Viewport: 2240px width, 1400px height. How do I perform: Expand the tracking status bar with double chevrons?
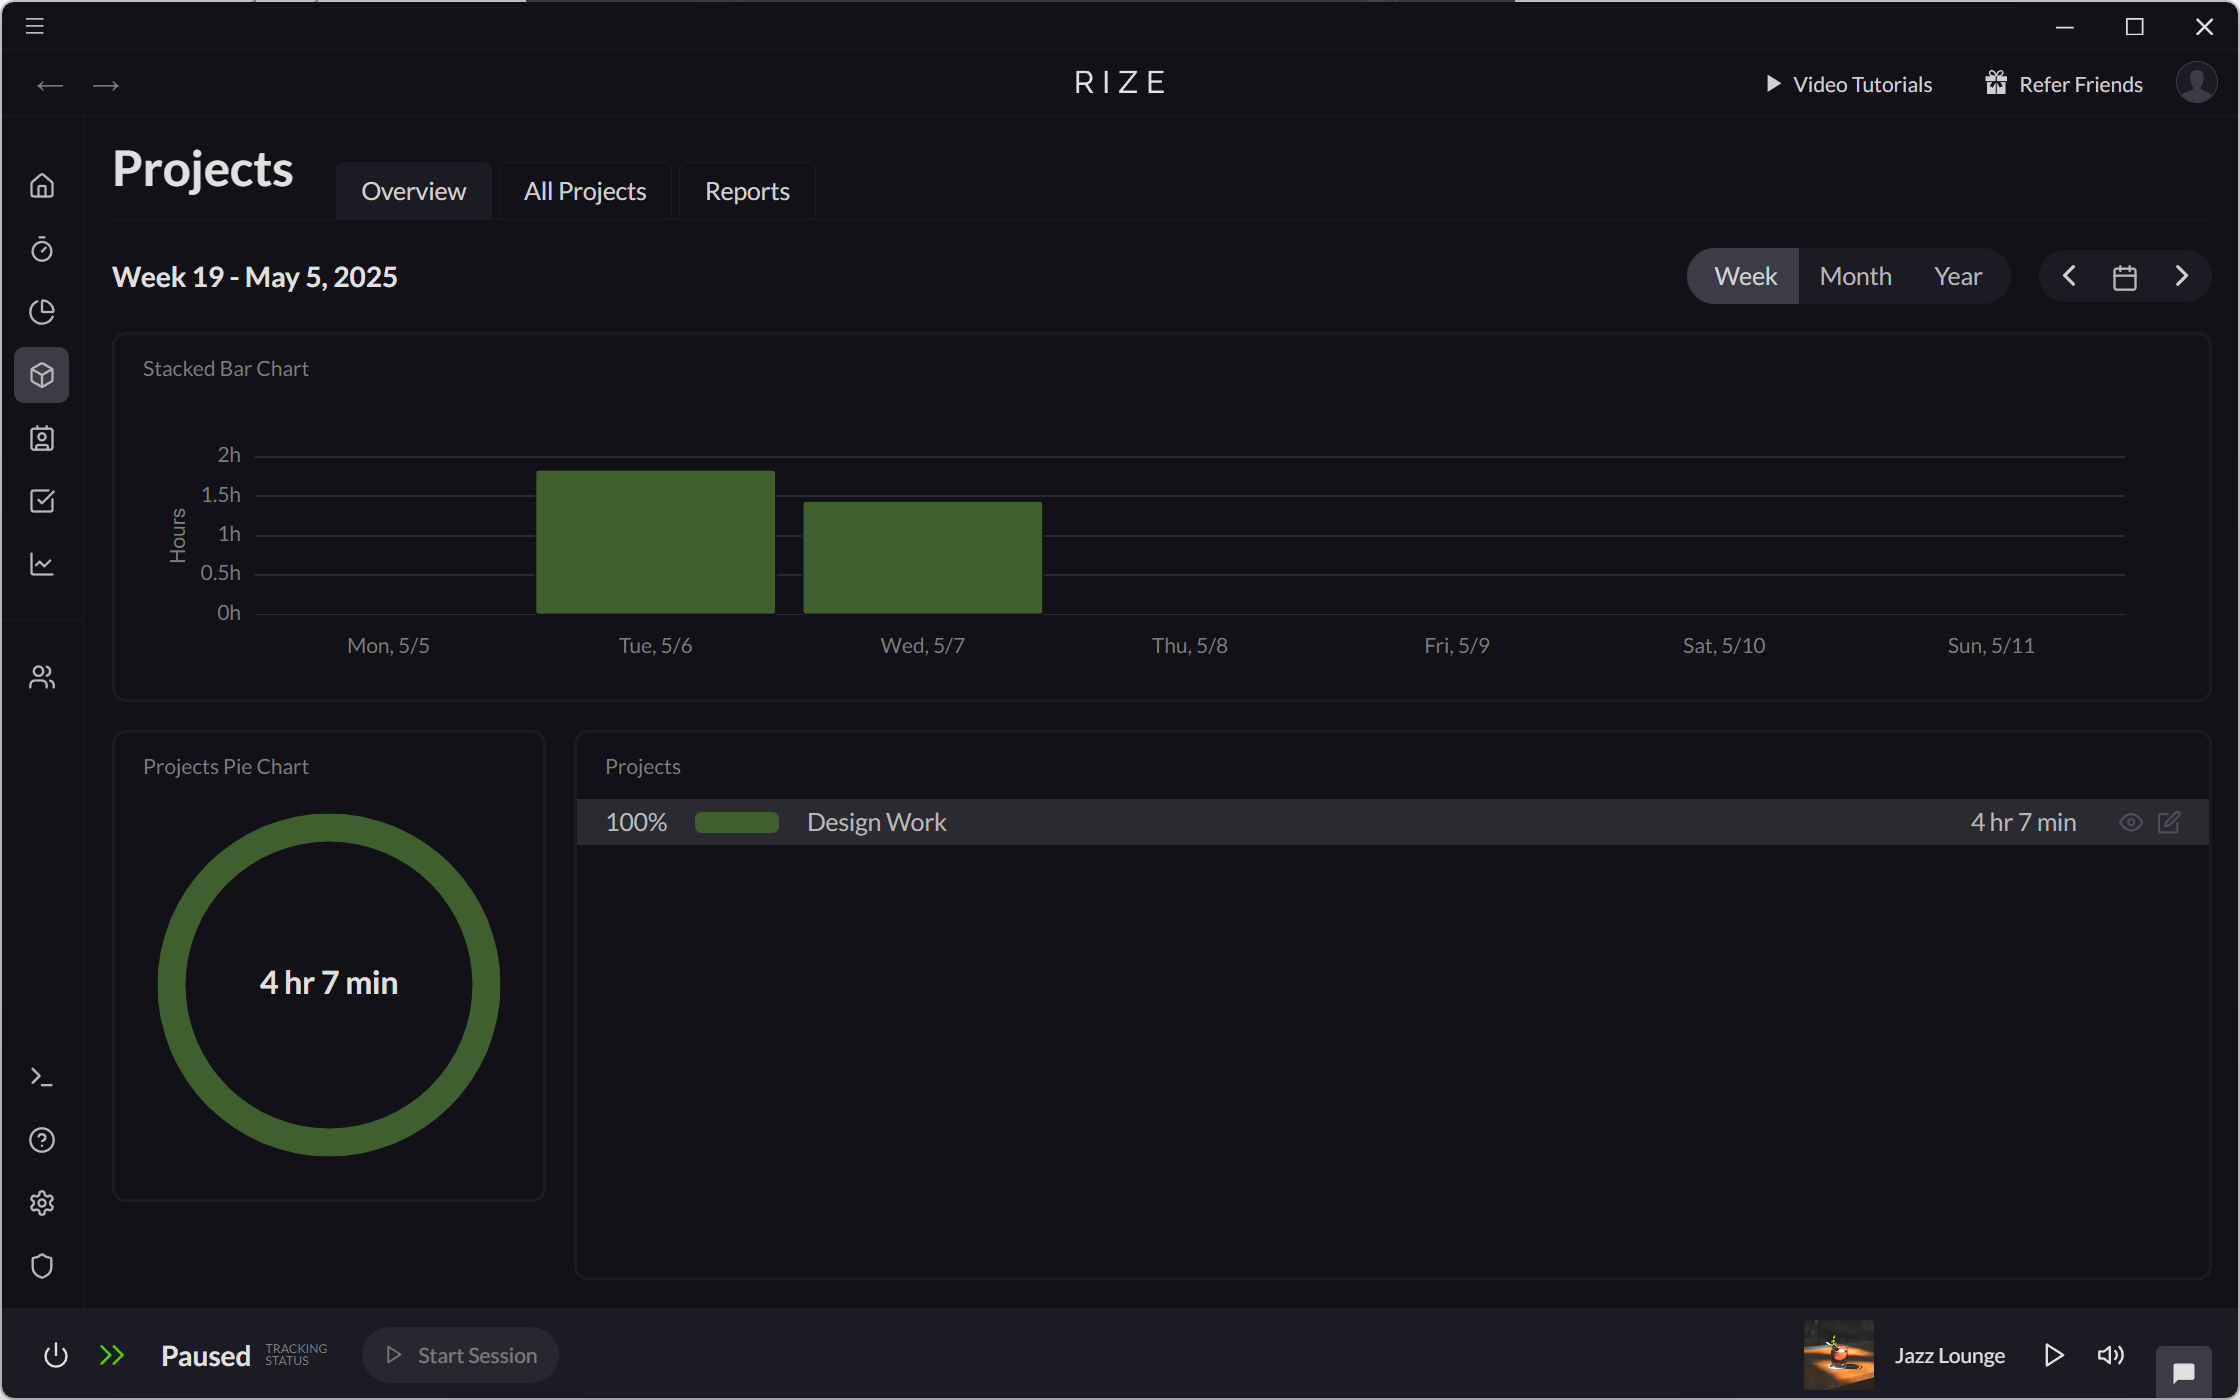[x=113, y=1355]
